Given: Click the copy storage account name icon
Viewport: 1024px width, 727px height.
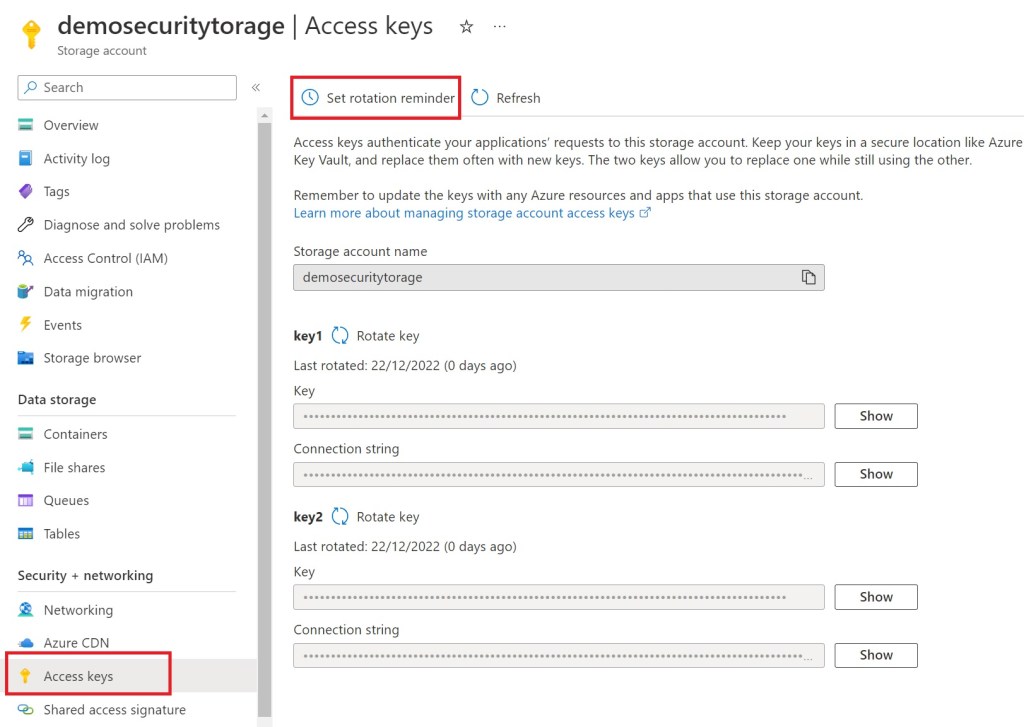Looking at the screenshot, I should (x=809, y=277).
